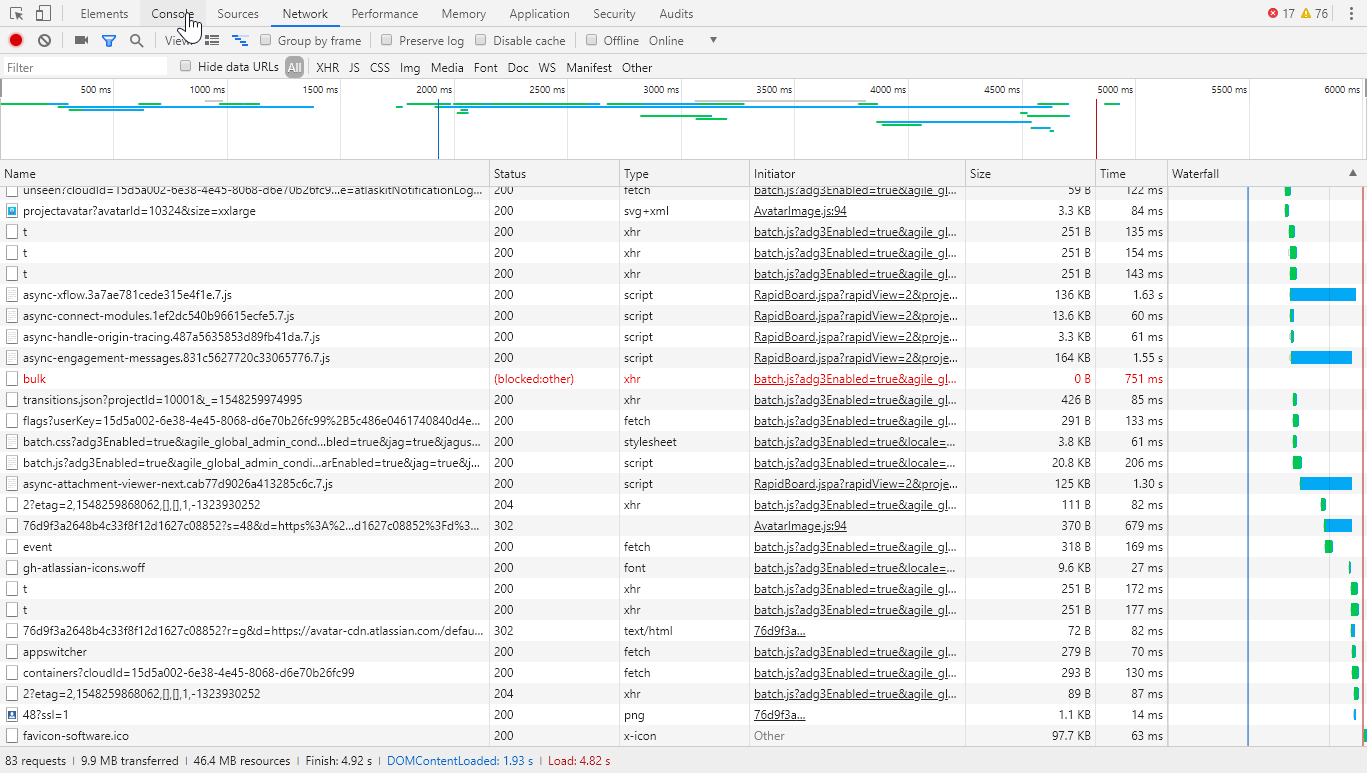Open the AvatarImage.js:94 initiator link for projectavatar
The width and height of the screenshot is (1367, 773).
click(800, 211)
